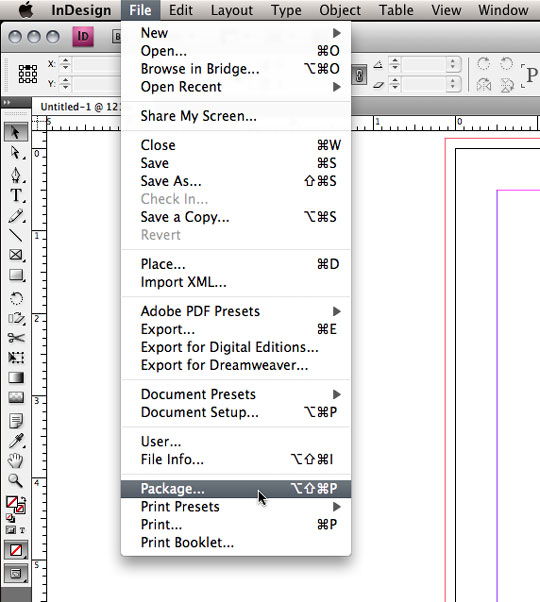Pick the Scissors tool

tap(16, 338)
